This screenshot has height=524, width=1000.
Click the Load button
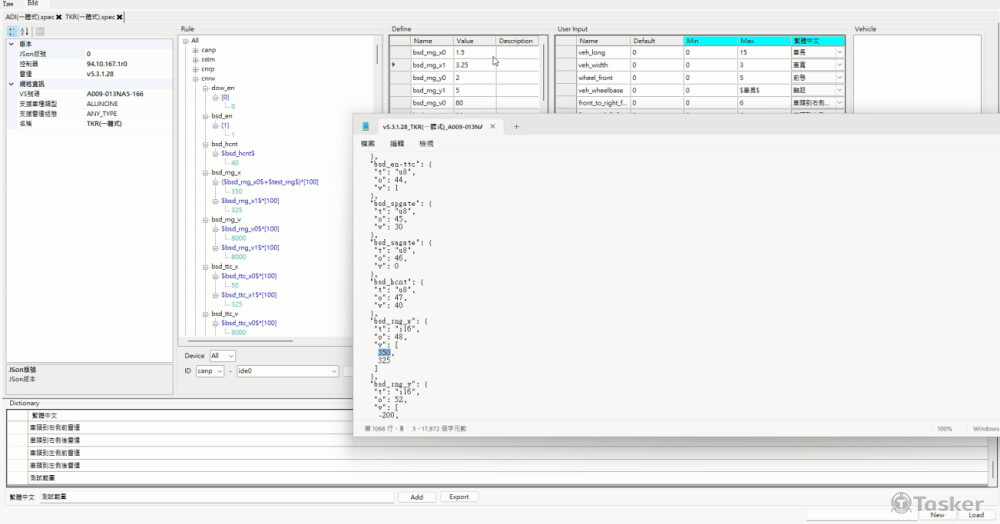coord(975,516)
